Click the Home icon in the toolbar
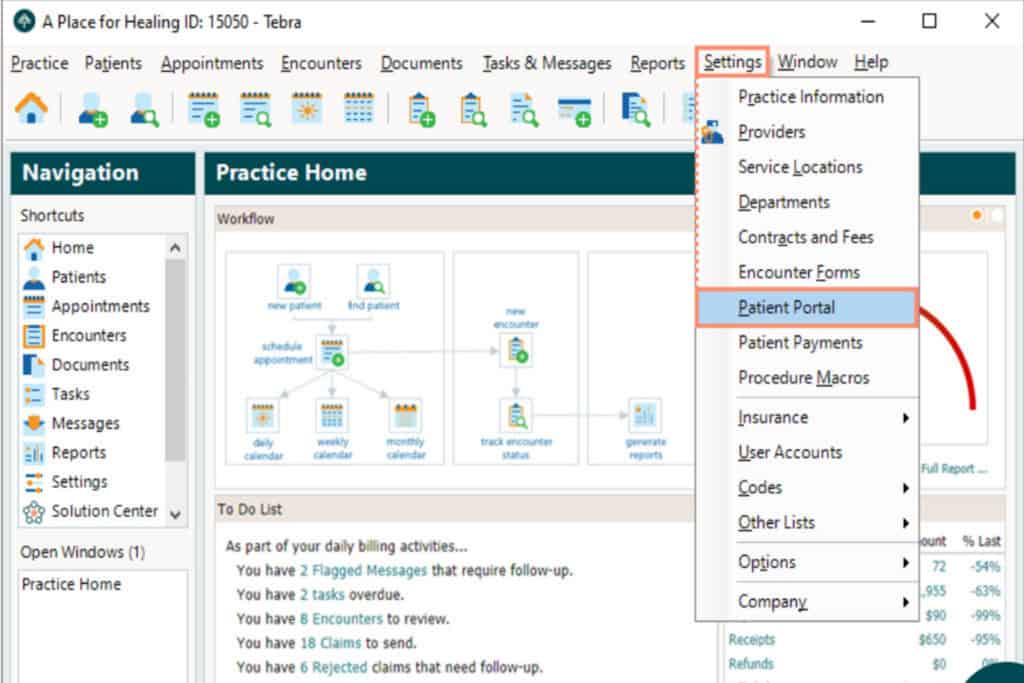 (31, 109)
